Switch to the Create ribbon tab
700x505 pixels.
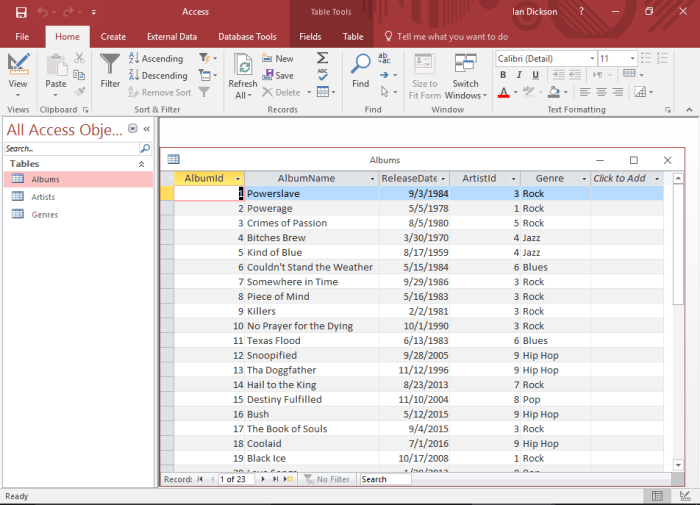tap(113, 37)
